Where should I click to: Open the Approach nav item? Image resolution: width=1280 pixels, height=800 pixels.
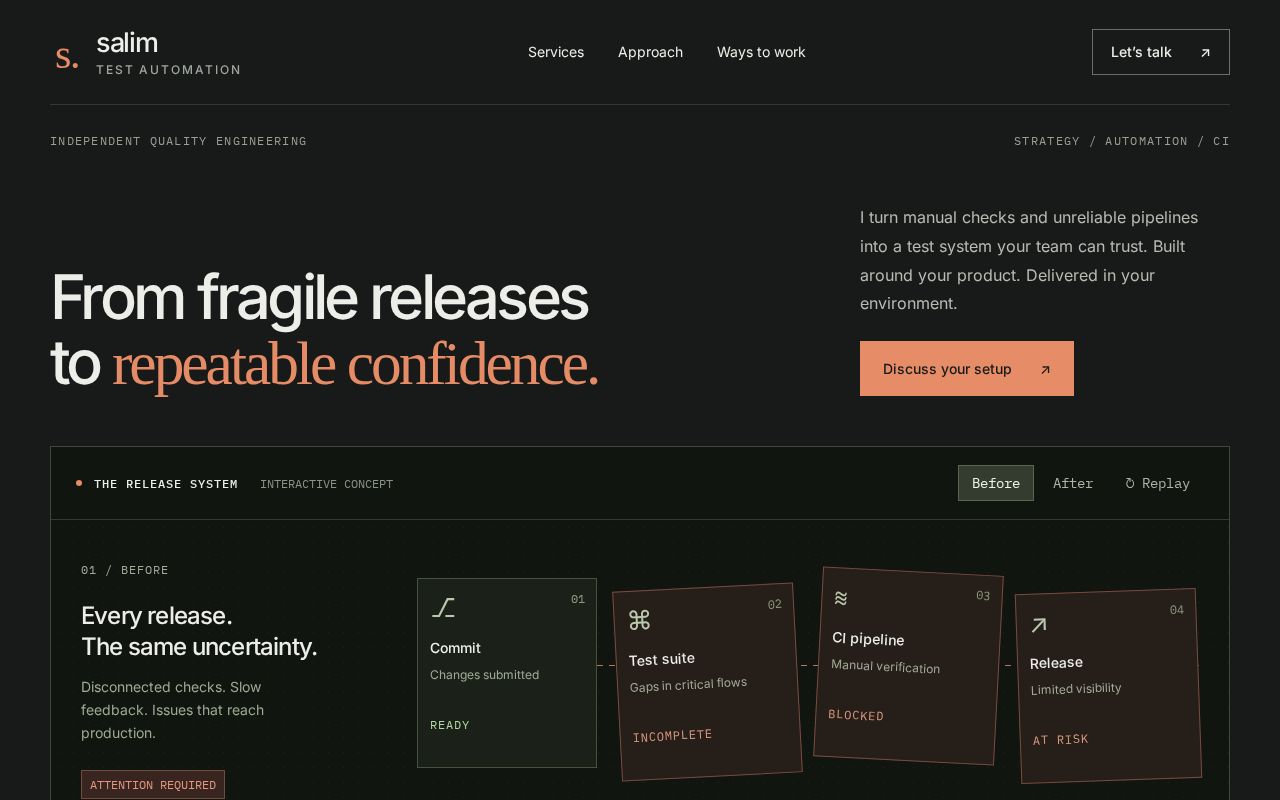[650, 52]
